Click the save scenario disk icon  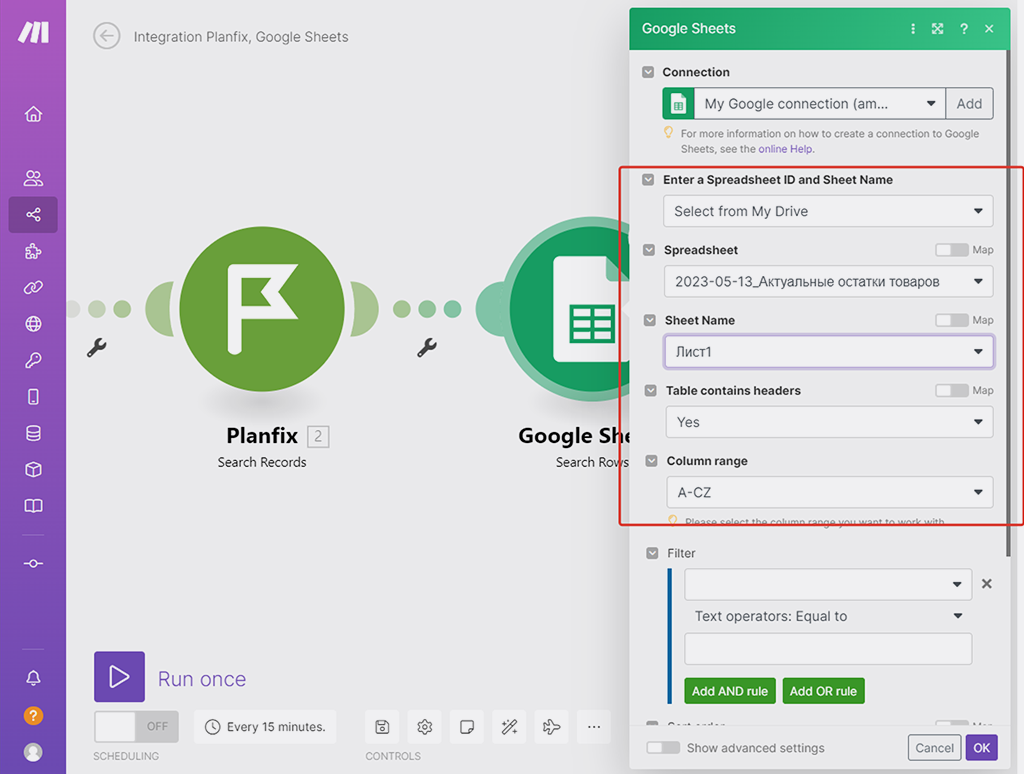point(382,727)
